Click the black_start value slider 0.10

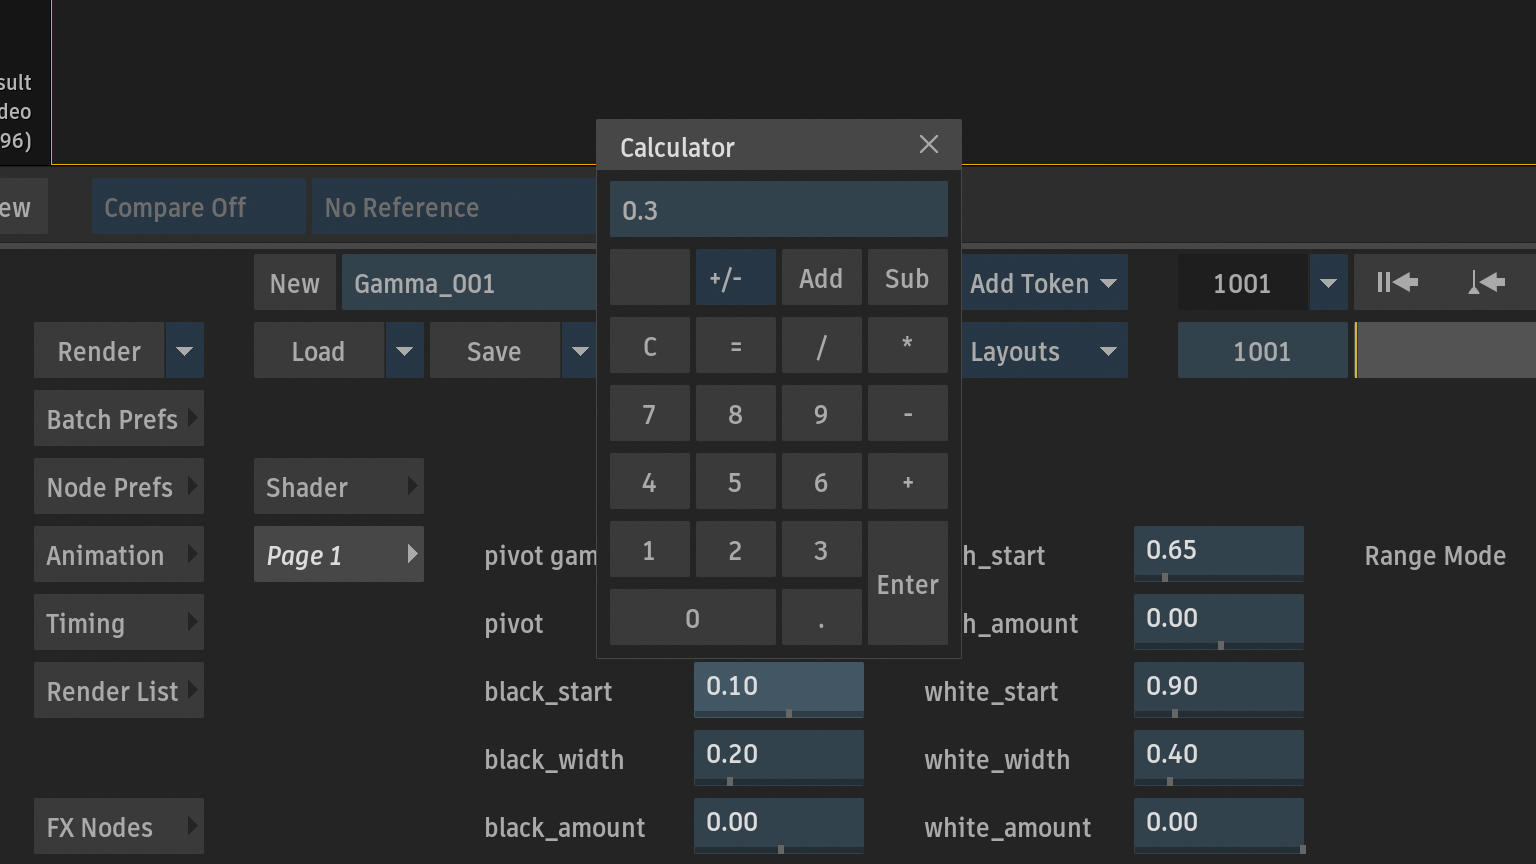[x=779, y=689]
